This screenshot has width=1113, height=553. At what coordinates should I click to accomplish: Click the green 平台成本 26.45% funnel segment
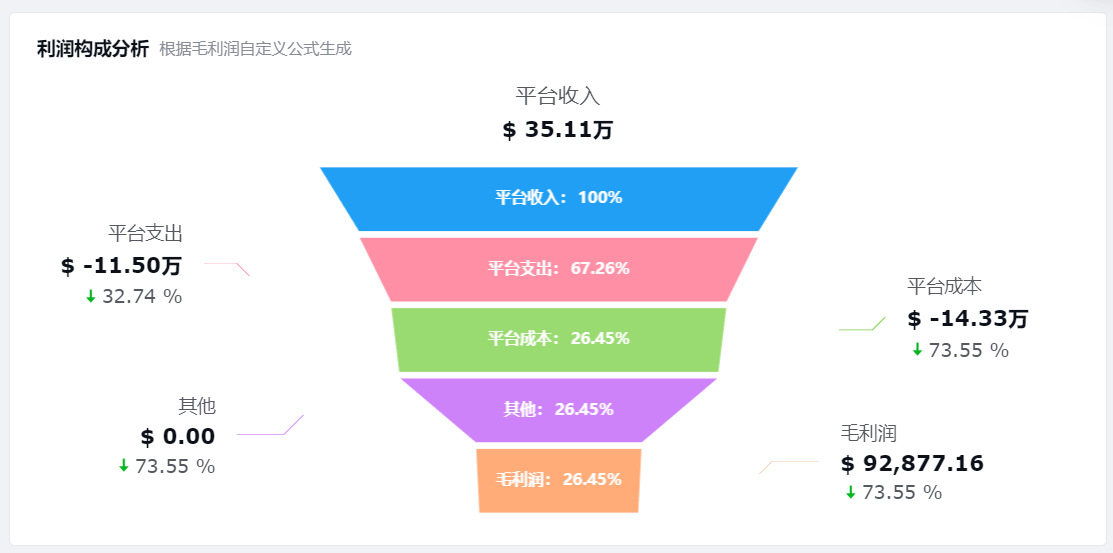pyautogui.click(x=559, y=339)
